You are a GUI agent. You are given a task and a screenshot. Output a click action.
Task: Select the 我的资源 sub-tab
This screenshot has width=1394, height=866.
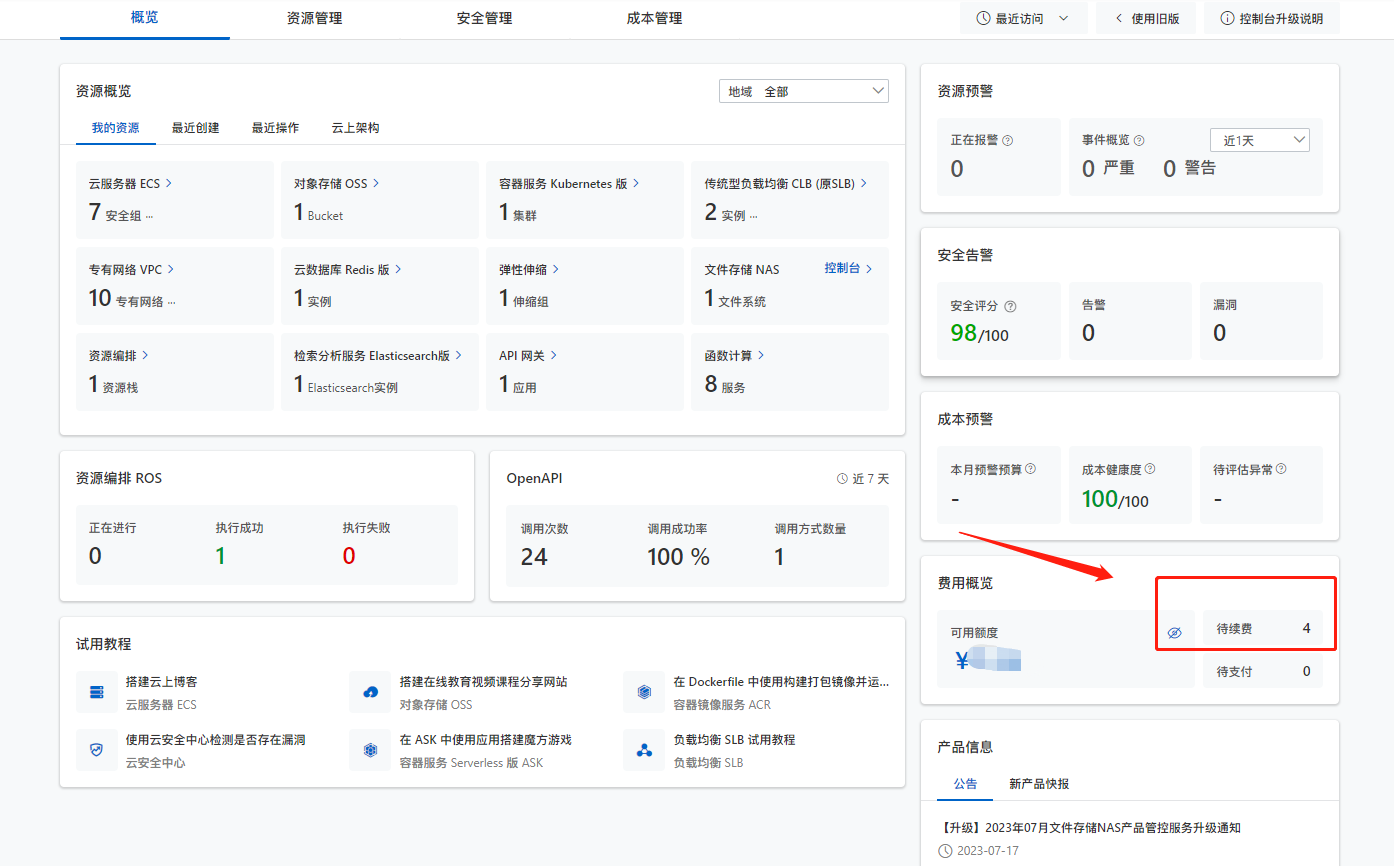pyautogui.click(x=116, y=128)
